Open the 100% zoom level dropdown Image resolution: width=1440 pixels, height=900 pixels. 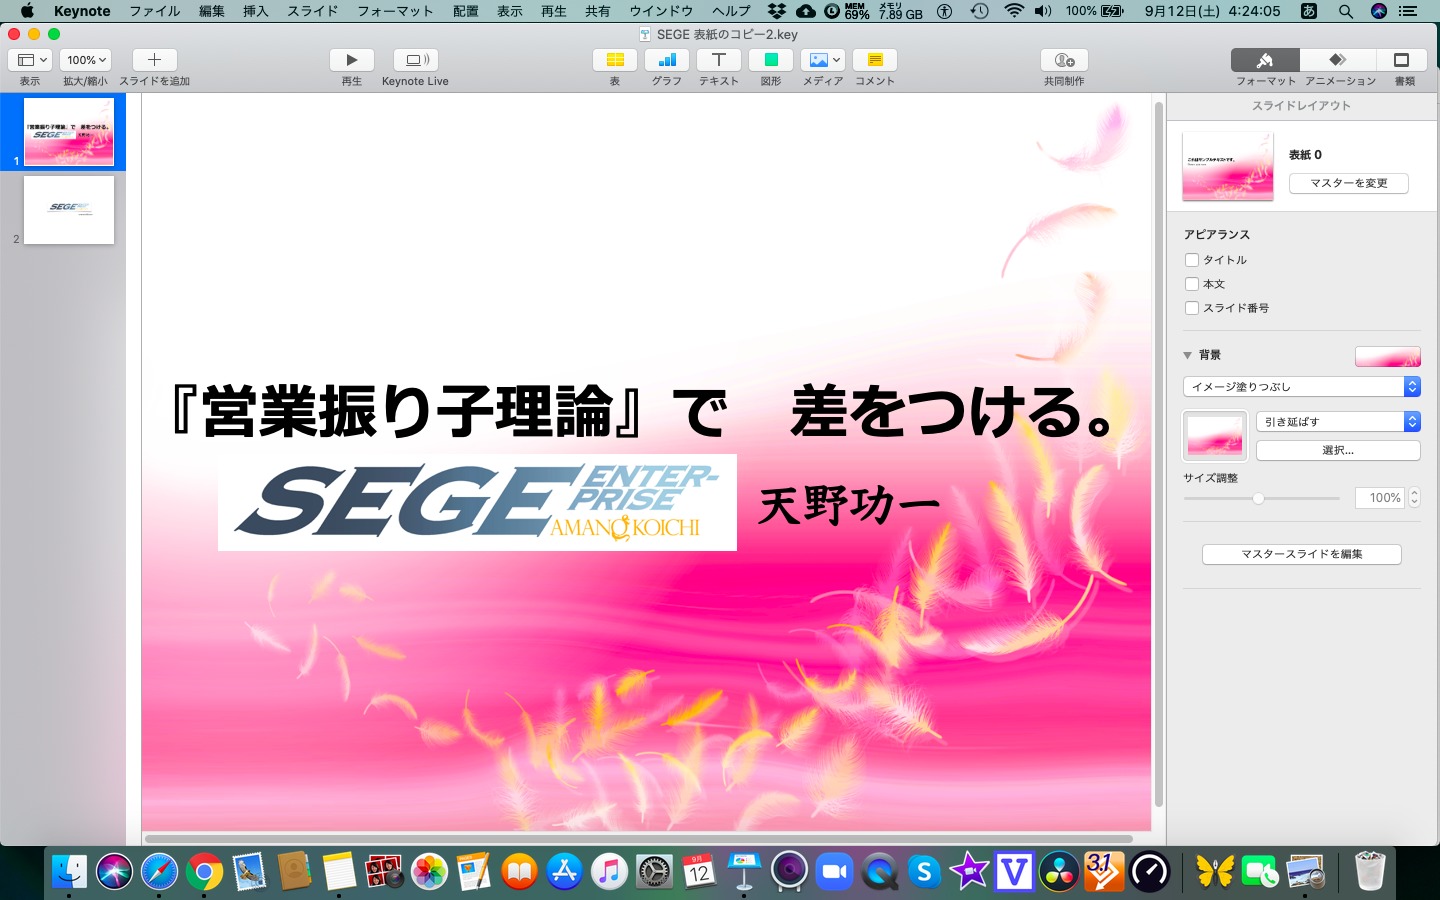(85, 60)
